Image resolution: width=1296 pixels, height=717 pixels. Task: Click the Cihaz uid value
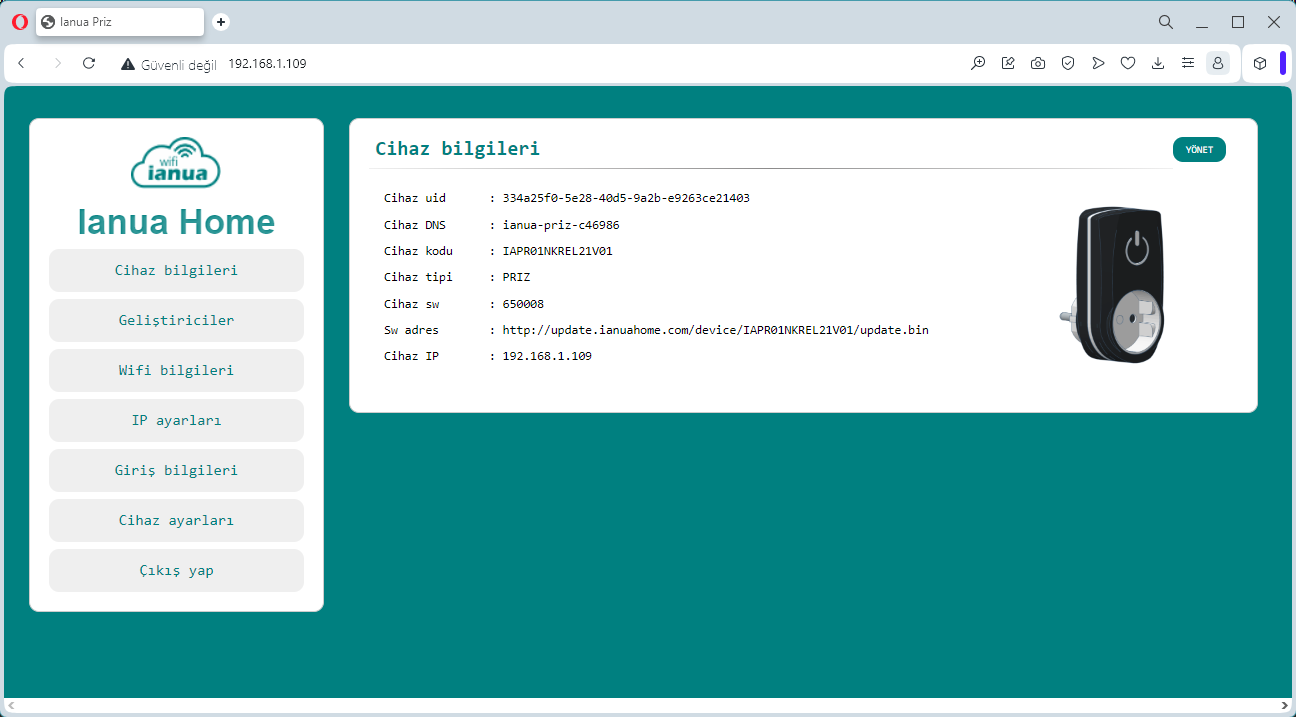[626, 198]
